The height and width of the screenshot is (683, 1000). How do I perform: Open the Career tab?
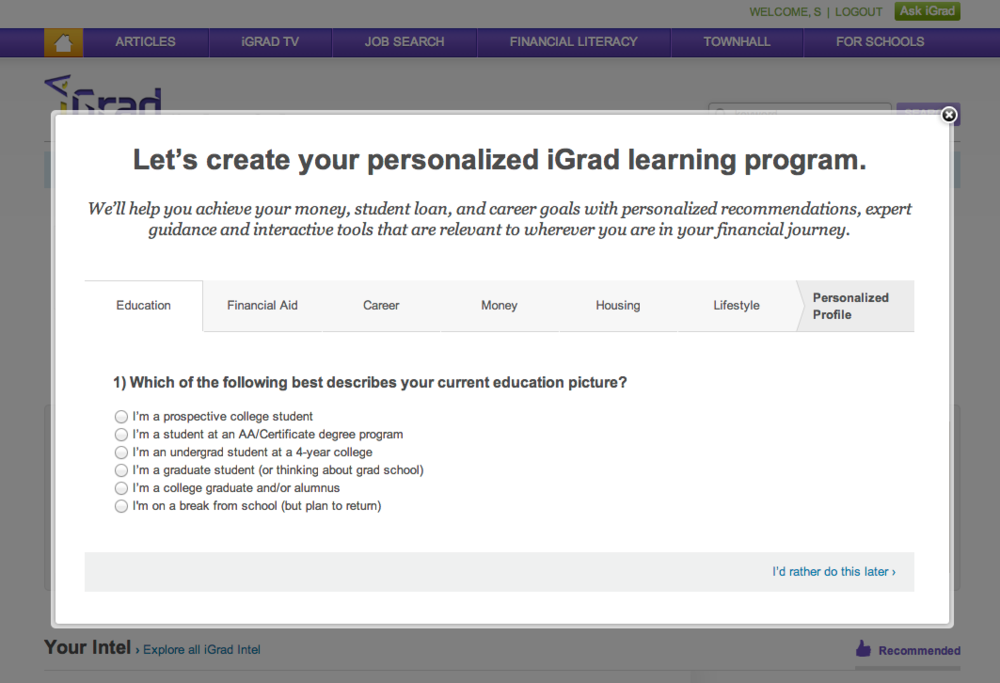(x=381, y=305)
